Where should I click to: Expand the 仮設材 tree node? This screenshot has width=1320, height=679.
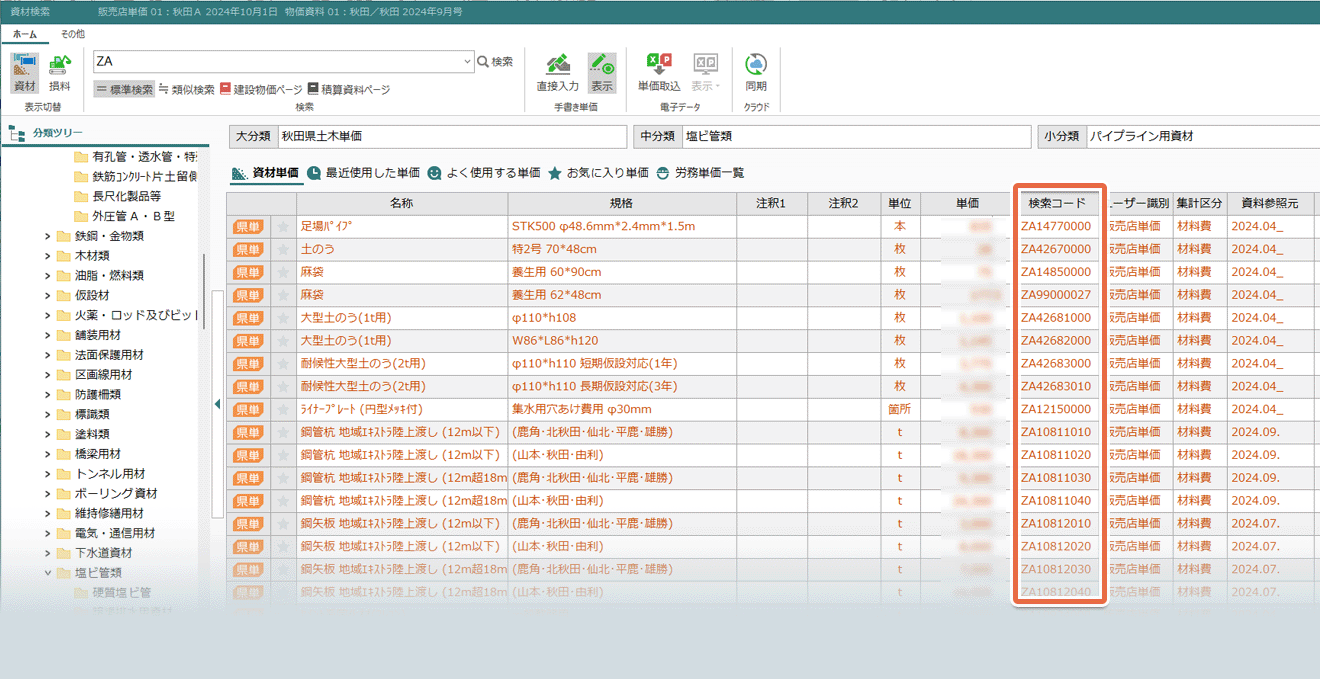pyautogui.click(x=48, y=296)
